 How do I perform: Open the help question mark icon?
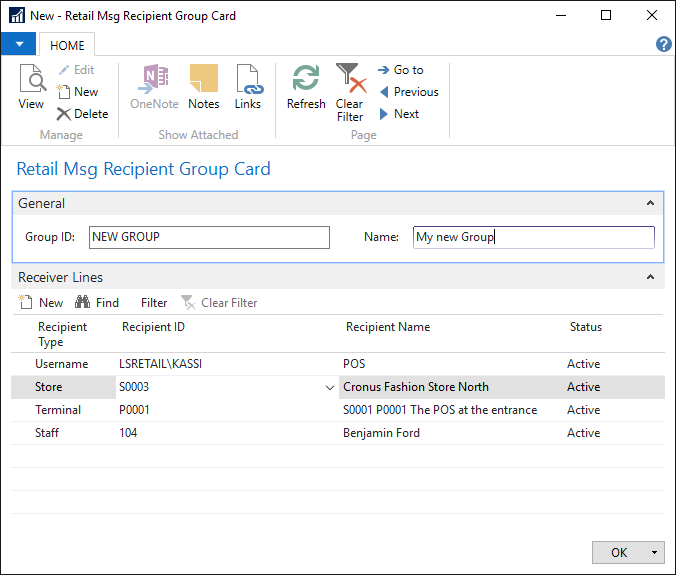pos(663,44)
